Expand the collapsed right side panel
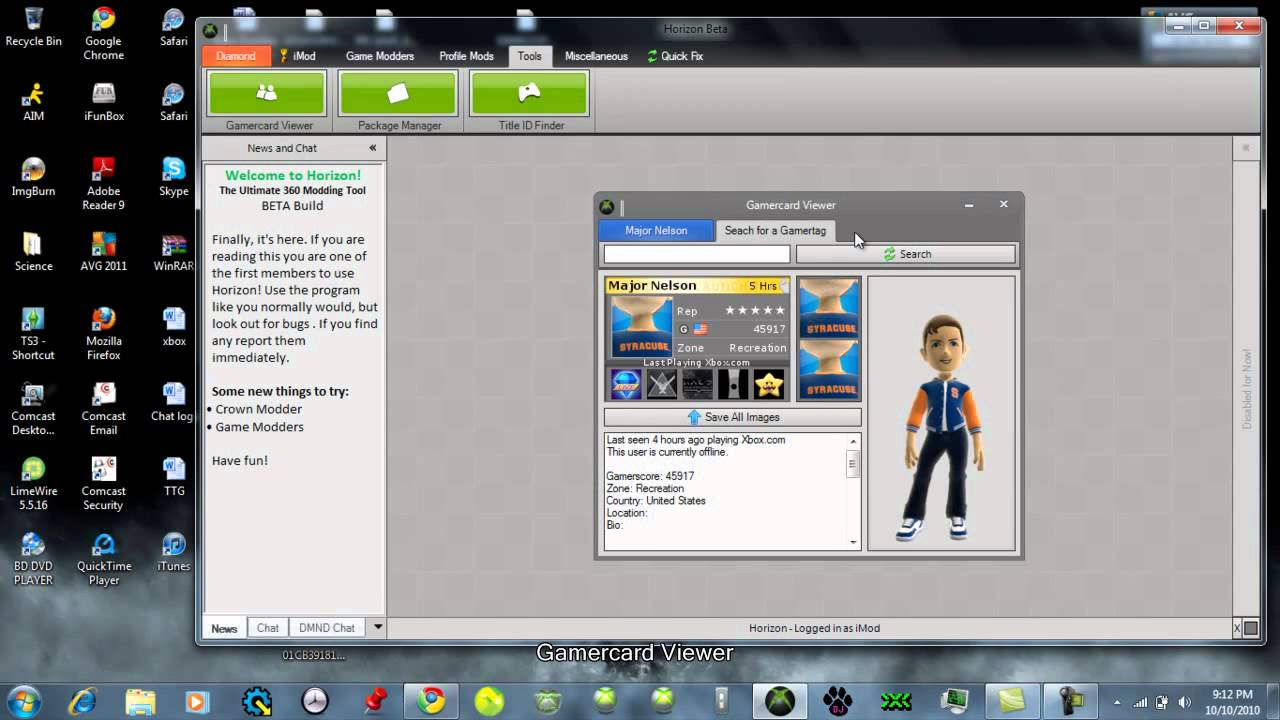The image size is (1280, 720). click(1245, 148)
